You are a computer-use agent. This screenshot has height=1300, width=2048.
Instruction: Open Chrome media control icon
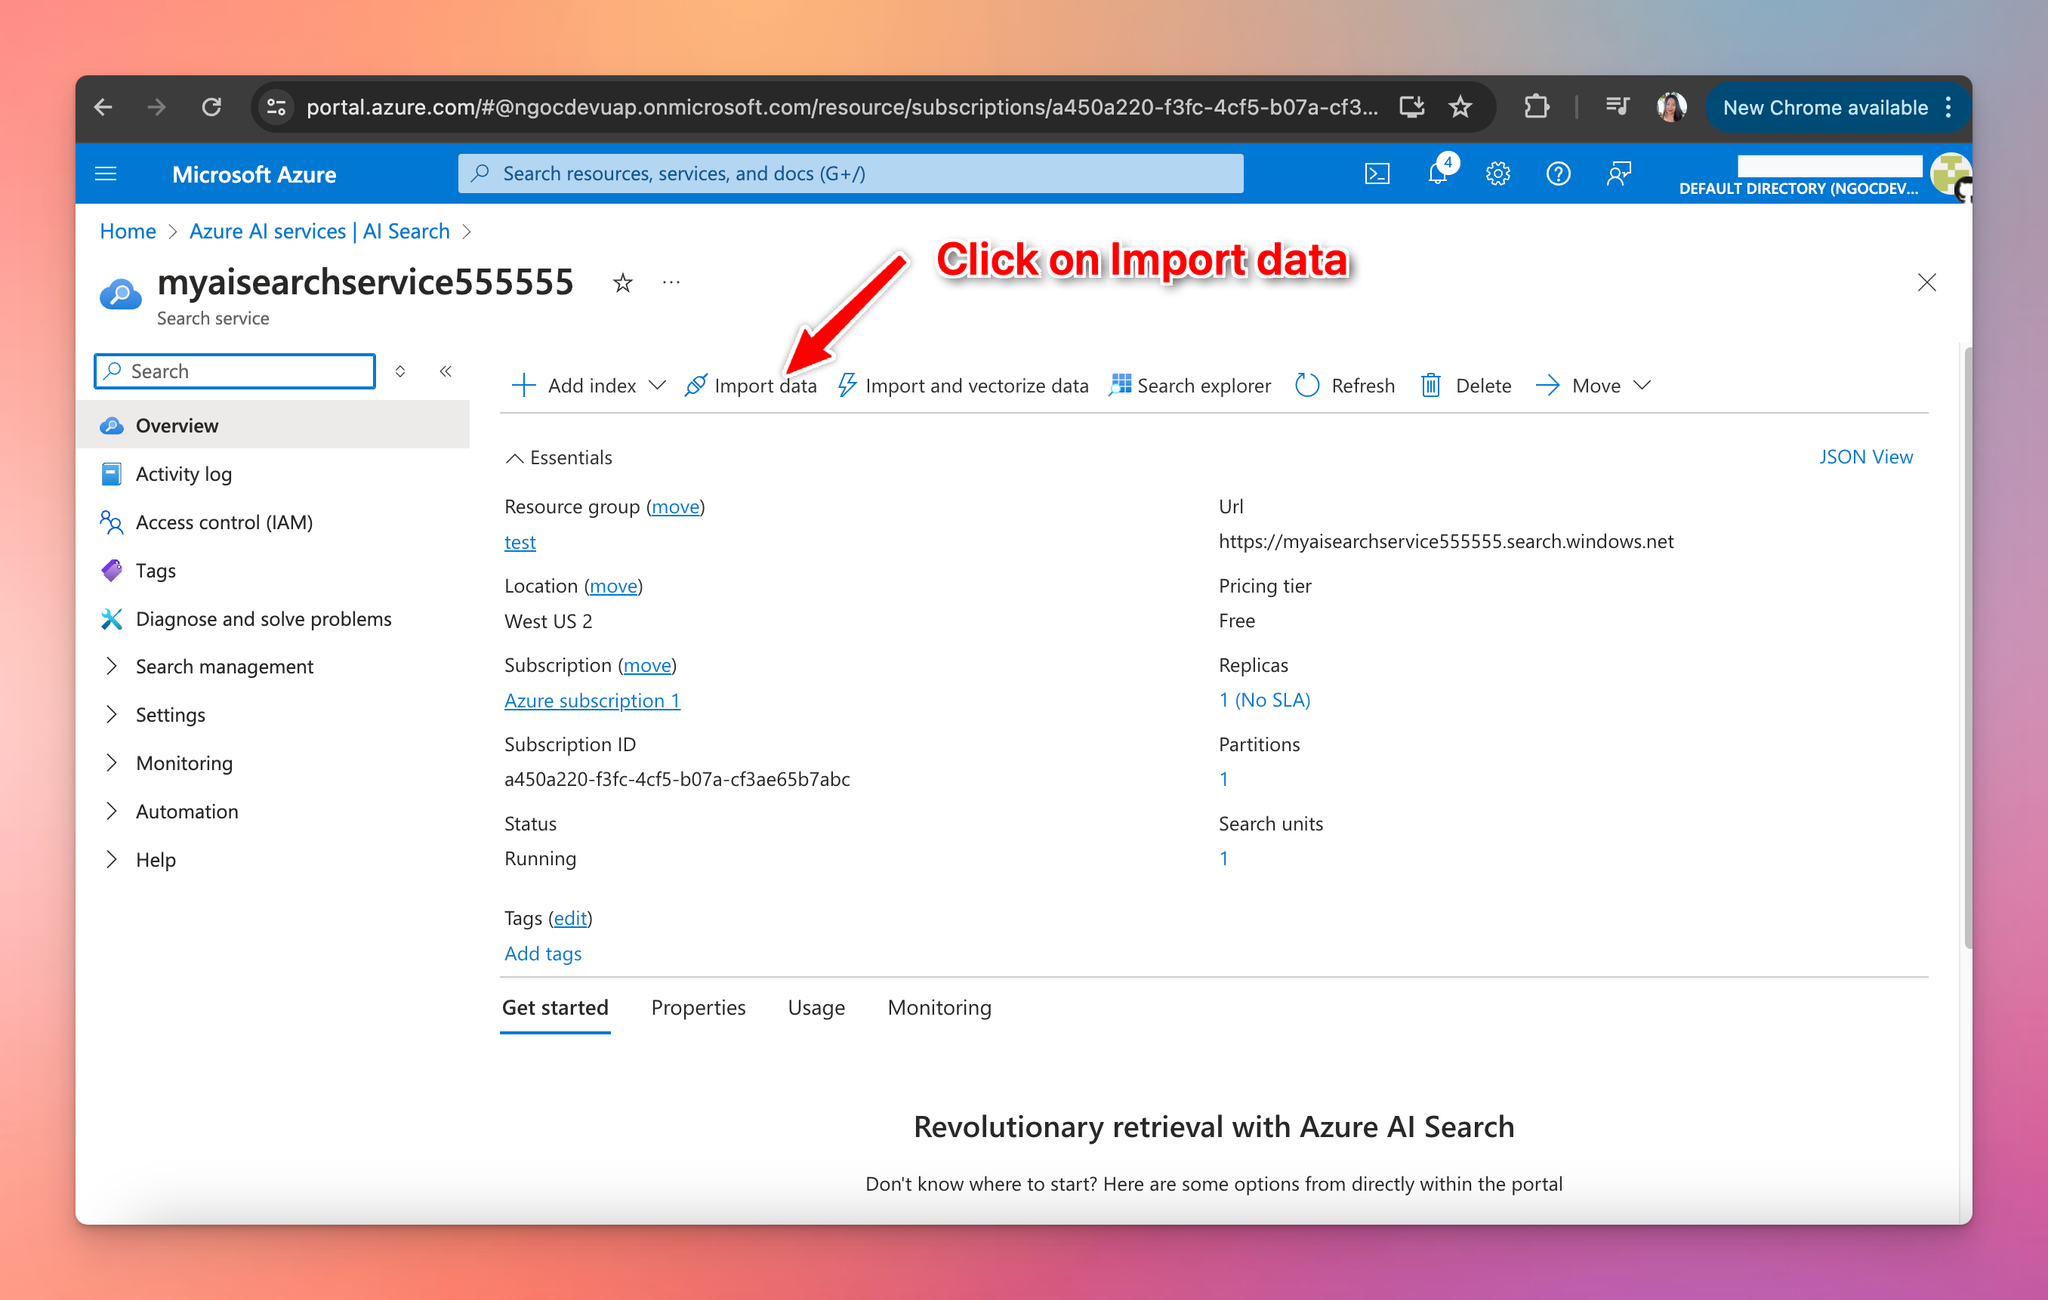coord(1617,107)
